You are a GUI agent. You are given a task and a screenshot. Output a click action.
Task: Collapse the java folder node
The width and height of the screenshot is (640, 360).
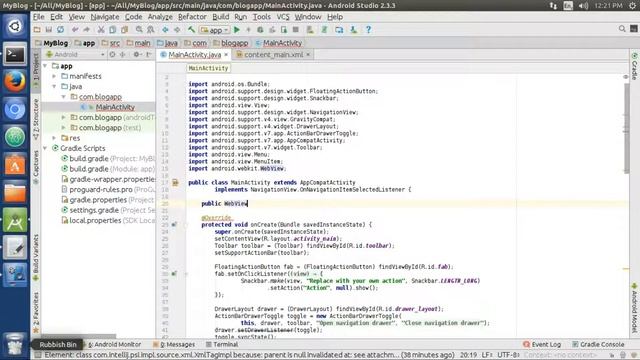[x=54, y=87]
